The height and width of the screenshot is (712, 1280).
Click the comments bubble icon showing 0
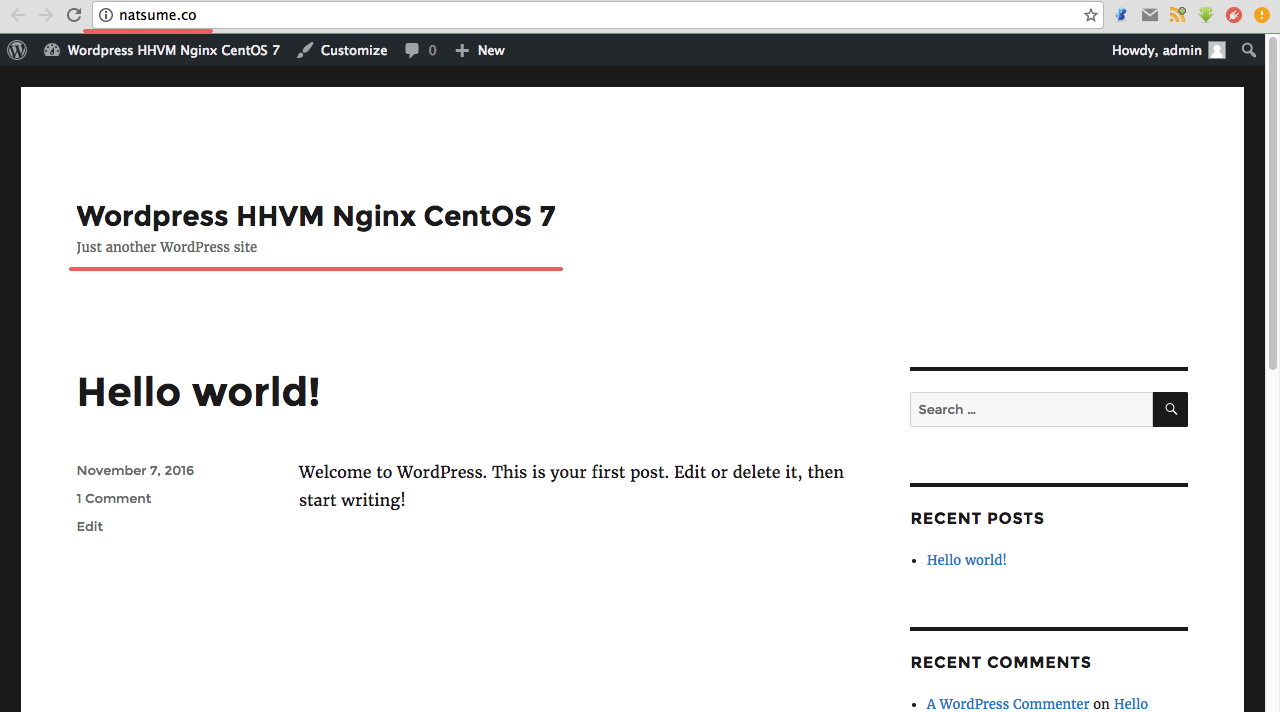tap(412, 50)
